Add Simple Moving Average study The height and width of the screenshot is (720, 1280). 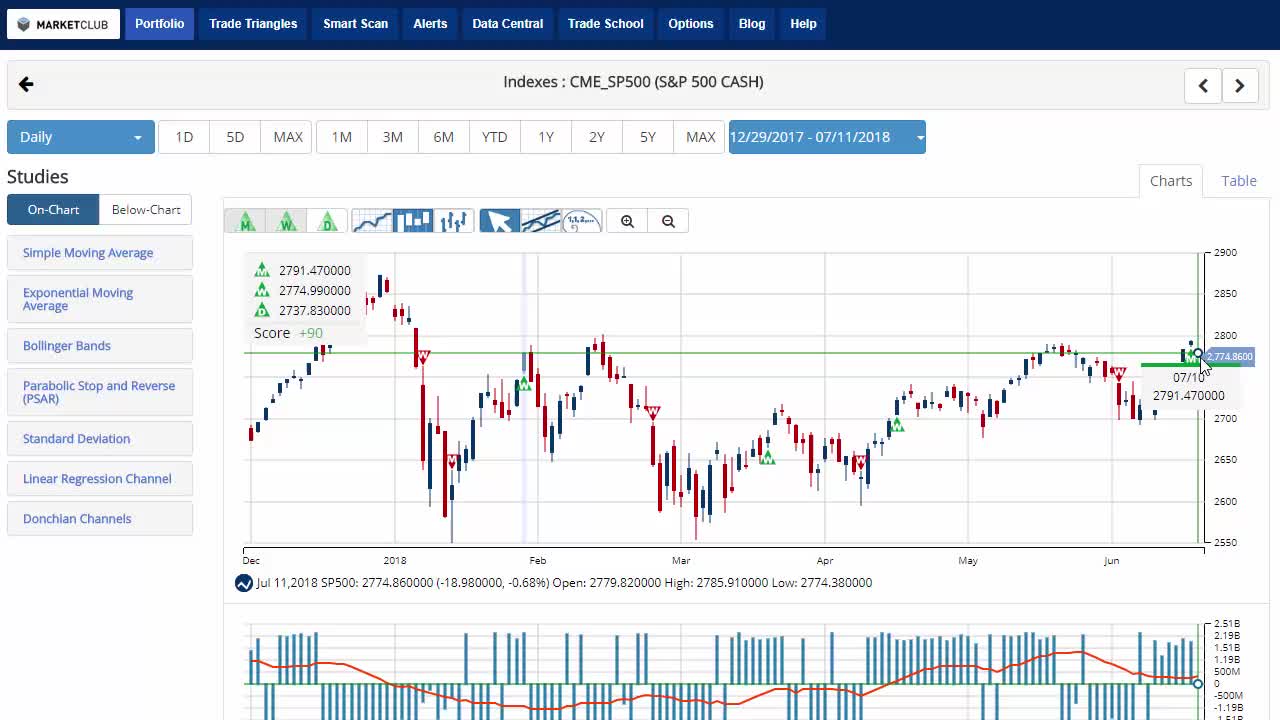100,253
